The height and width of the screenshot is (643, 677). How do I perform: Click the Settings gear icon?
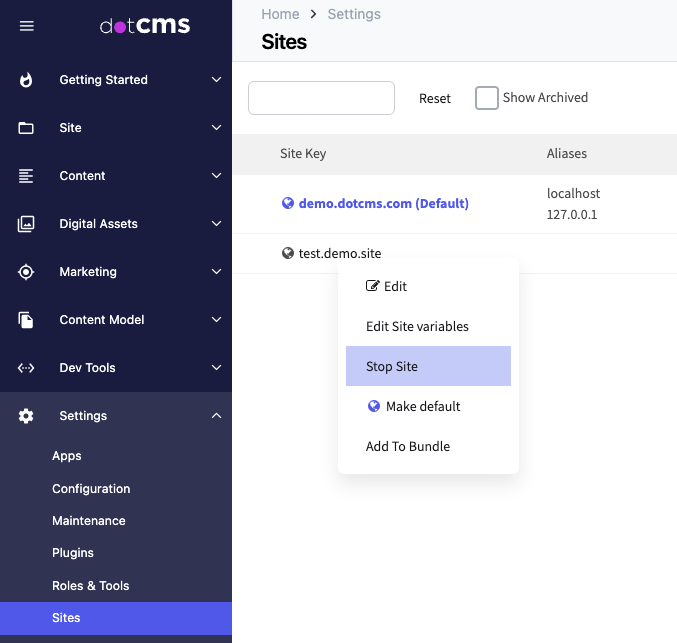(x=26, y=416)
